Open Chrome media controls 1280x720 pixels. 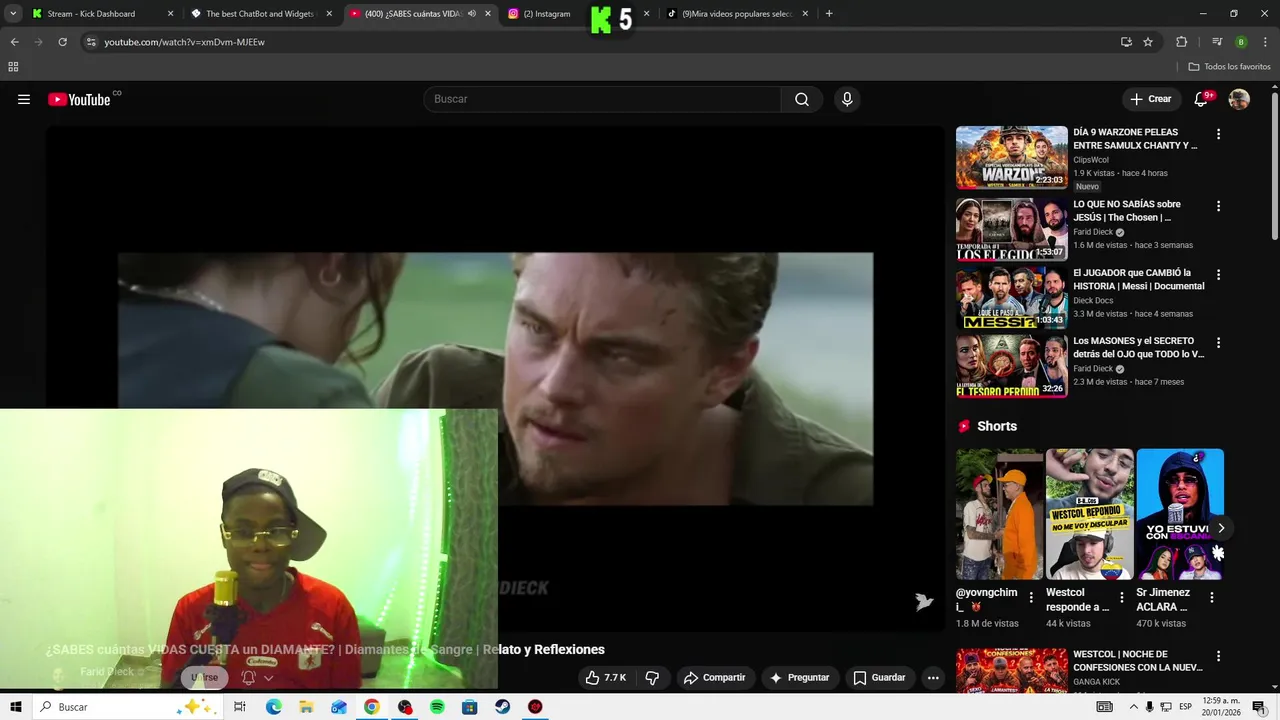pos(1217,42)
